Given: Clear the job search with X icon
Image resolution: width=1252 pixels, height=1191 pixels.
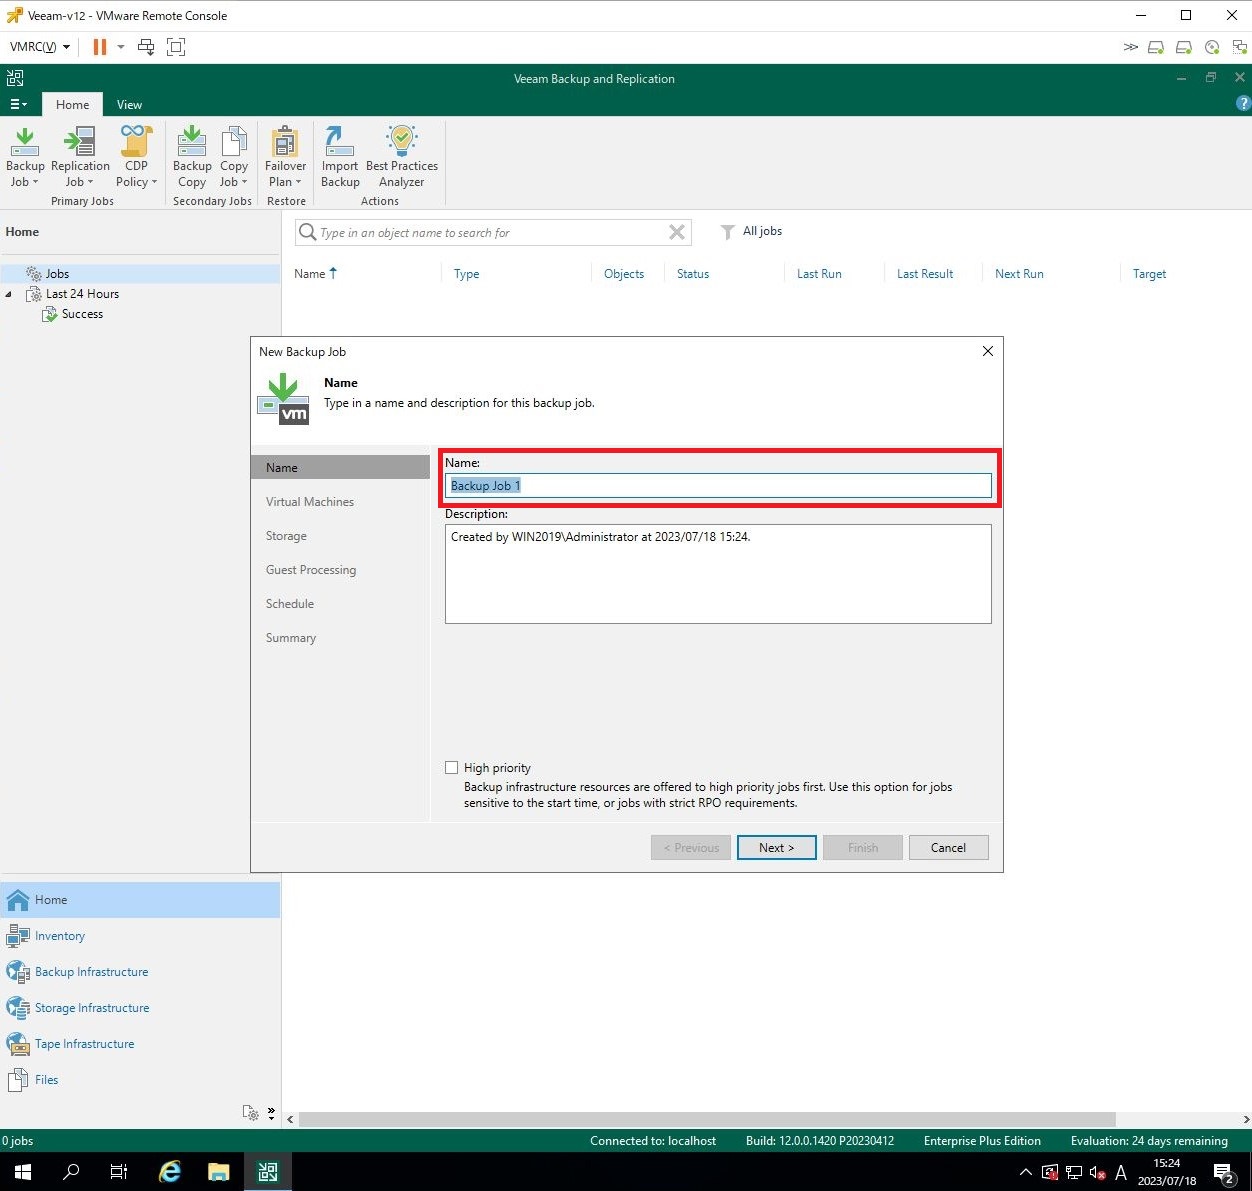Looking at the screenshot, I should tap(677, 232).
